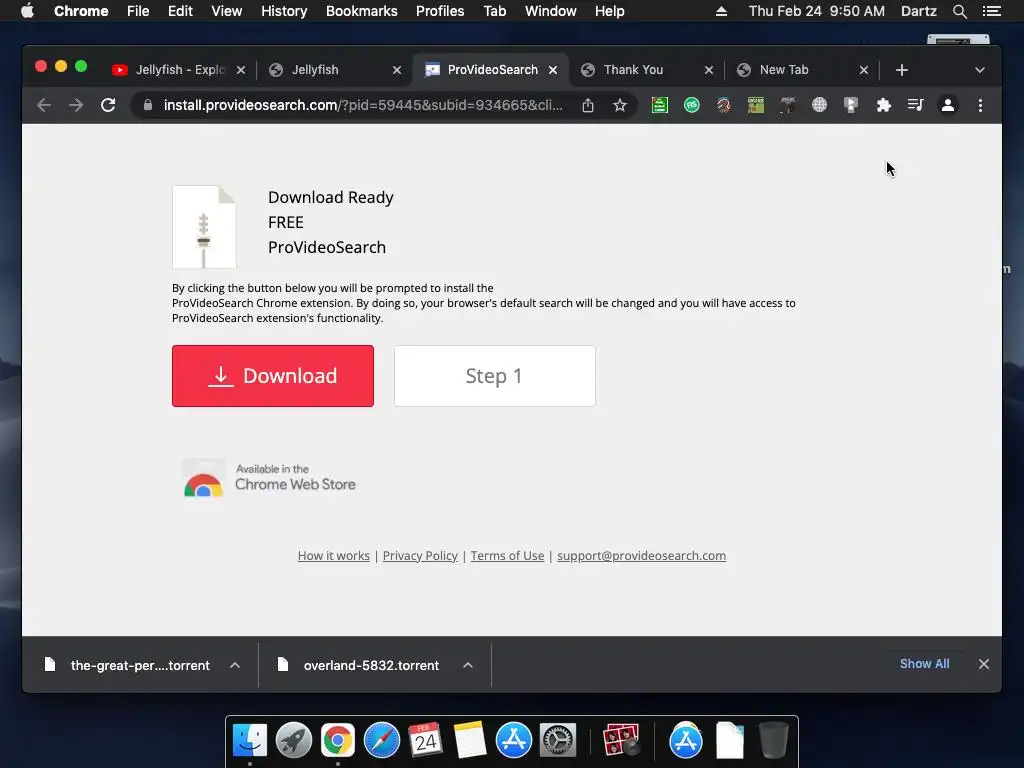Click Show All downloads
This screenshot has height=768, width=1024.
[925, 664]
